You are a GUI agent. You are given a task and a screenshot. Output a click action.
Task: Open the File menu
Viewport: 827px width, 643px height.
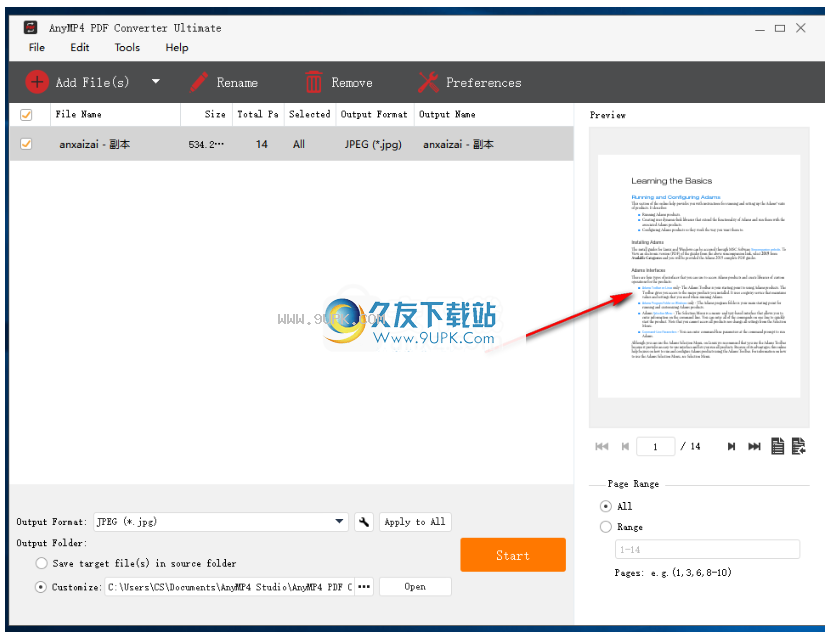point(36,47)
